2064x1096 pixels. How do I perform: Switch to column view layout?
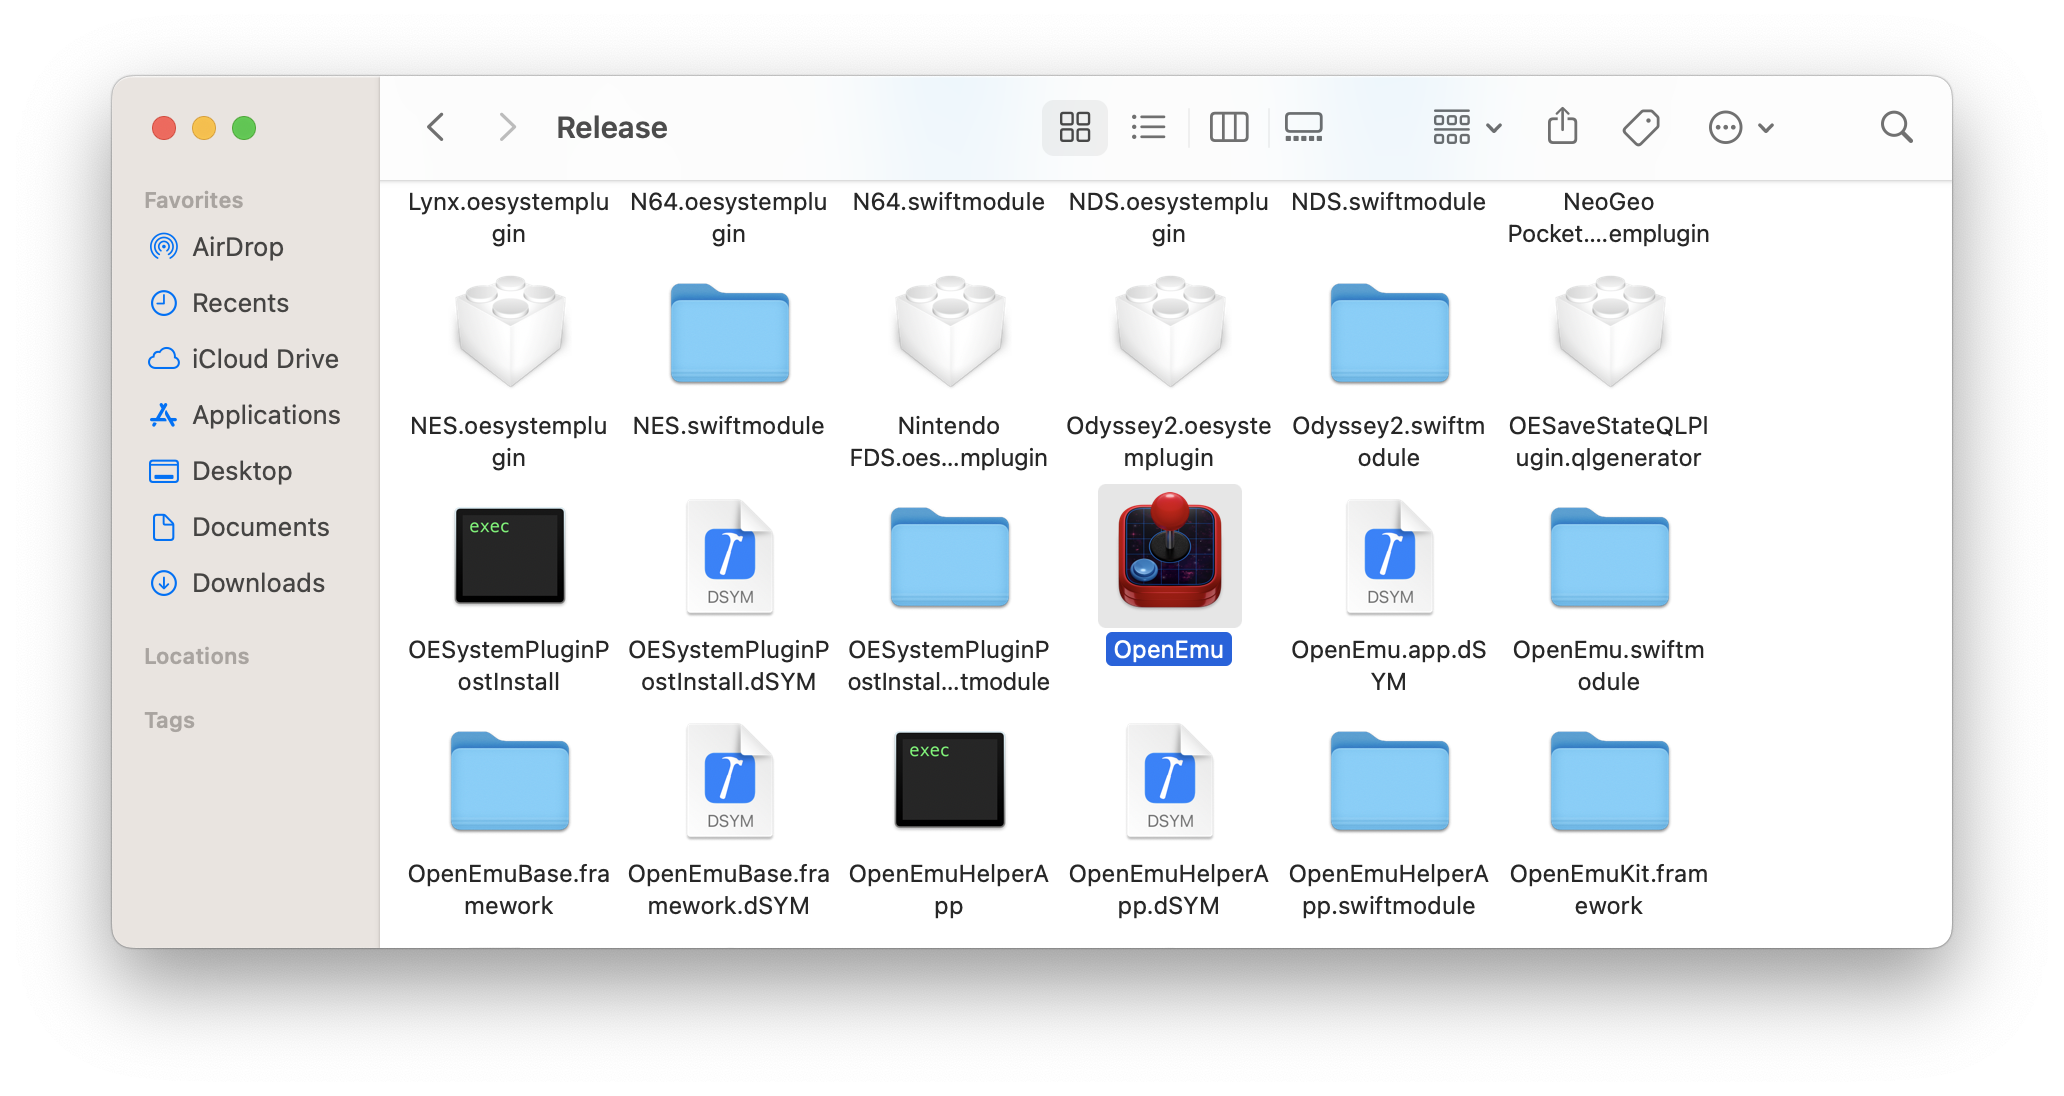tap(1229, 127)
